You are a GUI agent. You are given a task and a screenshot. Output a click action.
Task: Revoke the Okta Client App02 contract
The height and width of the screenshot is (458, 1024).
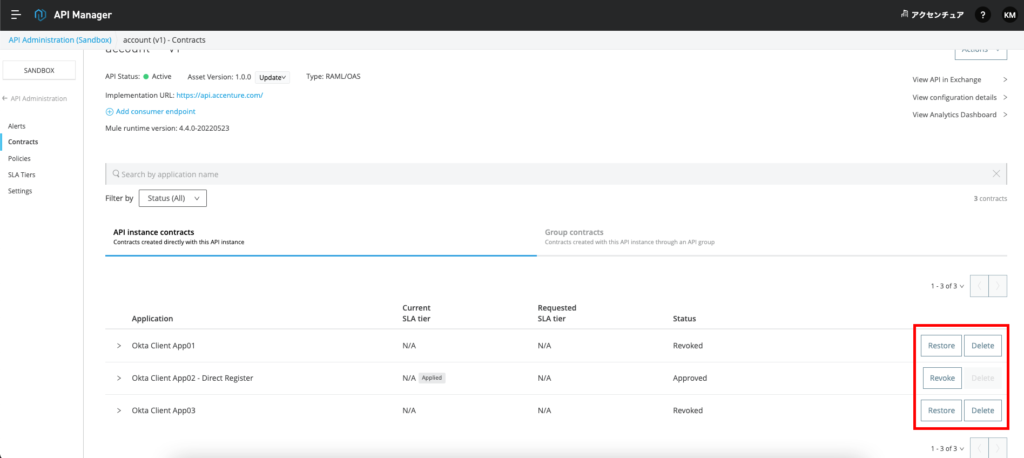pyautogui.click(x=942, y=378)
